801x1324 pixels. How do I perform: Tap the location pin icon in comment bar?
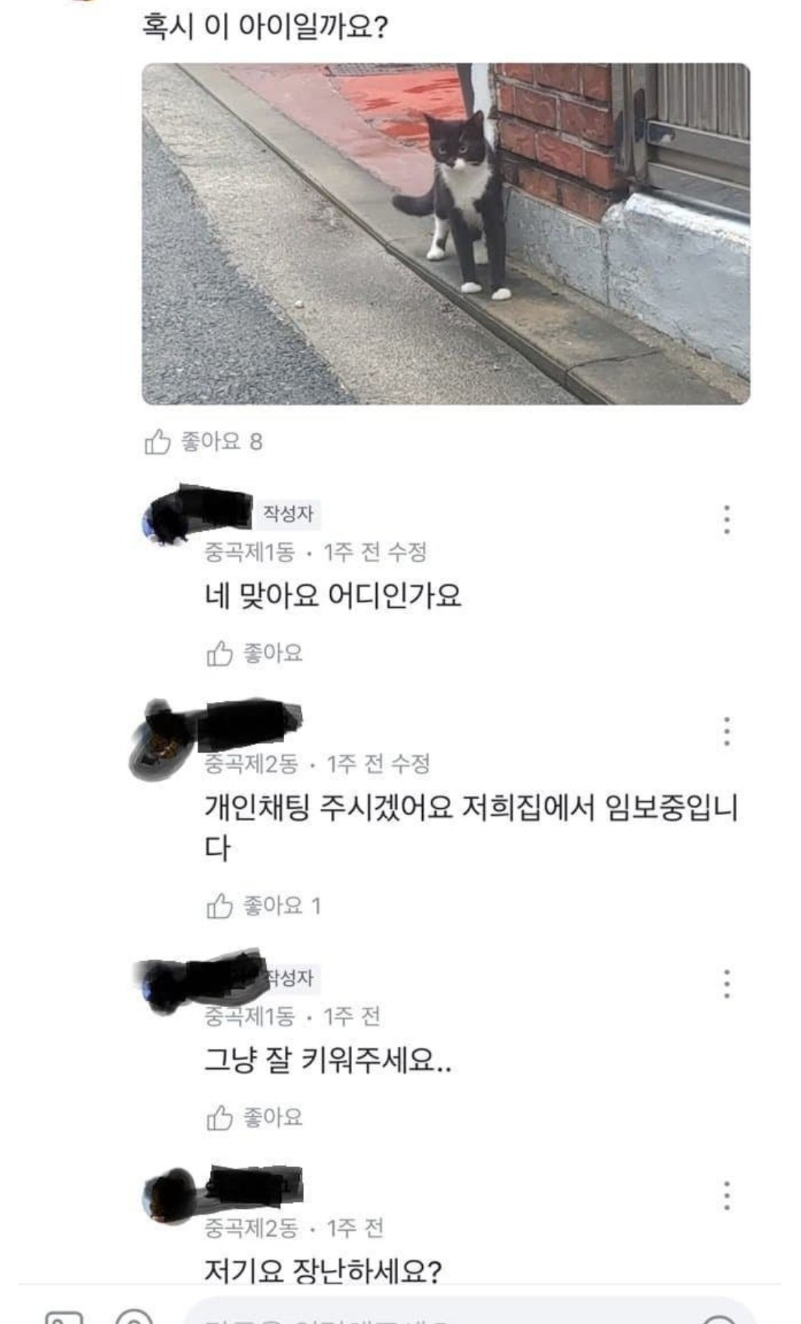tap(134, 1316)
